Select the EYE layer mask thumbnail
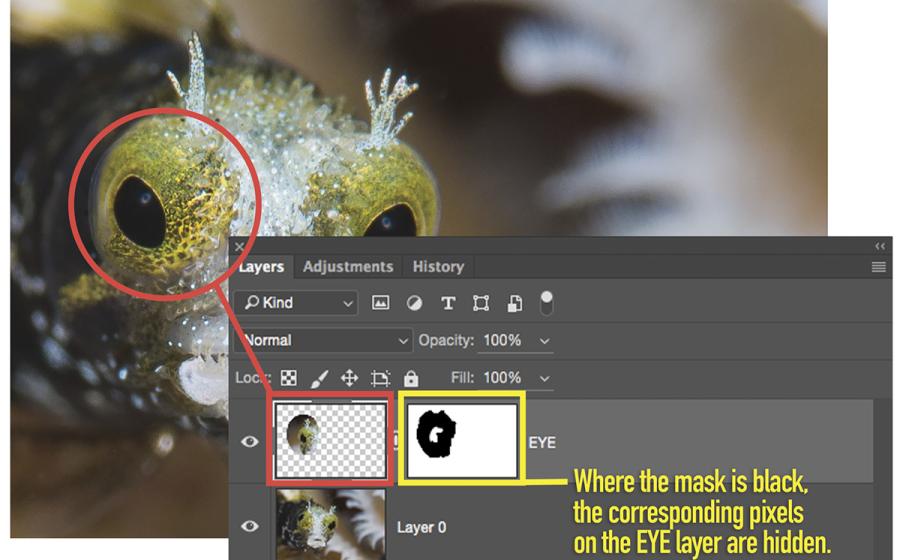 coord(461,441)
